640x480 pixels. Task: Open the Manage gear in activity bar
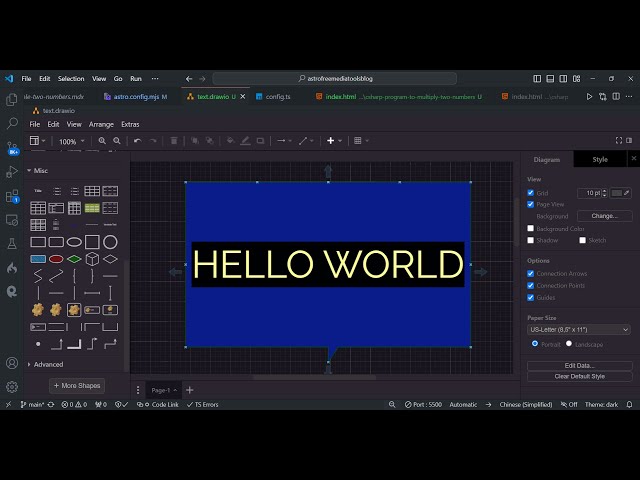(x=12, y=386)
